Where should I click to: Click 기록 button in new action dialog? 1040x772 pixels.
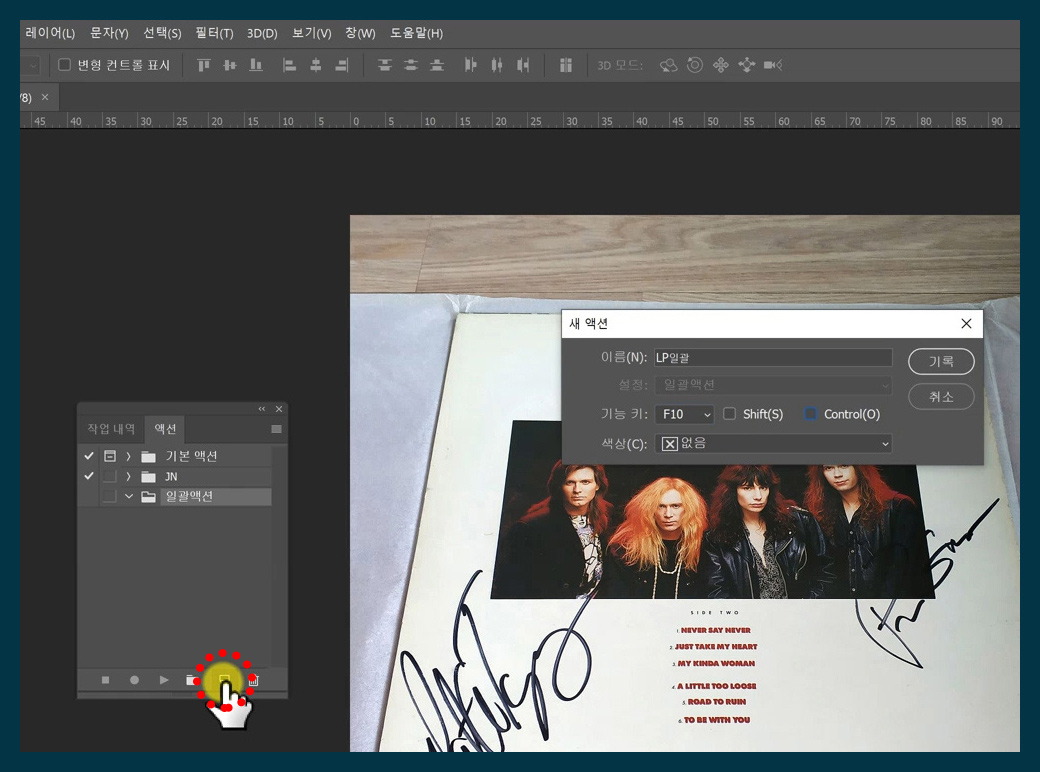941,361
